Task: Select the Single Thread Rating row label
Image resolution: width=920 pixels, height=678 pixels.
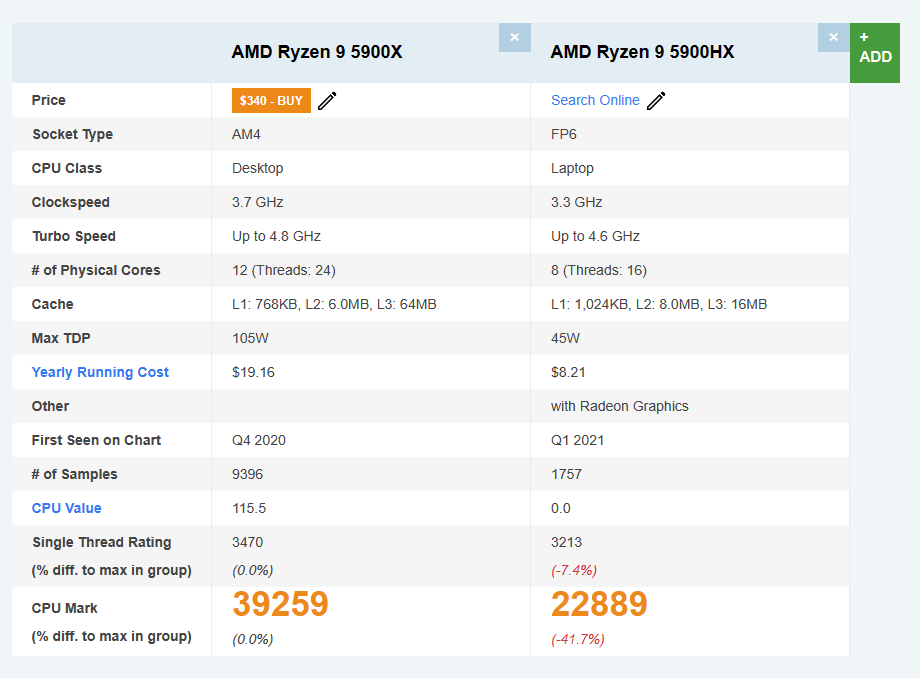Action: click(x=102, y=543)
